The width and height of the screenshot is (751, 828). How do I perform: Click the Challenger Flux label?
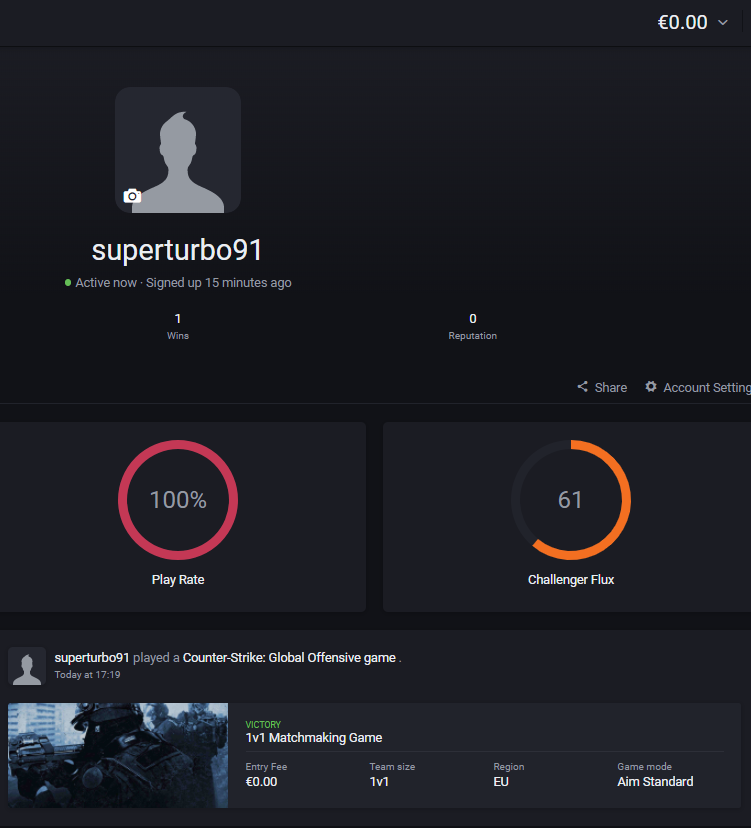[571, 580]
